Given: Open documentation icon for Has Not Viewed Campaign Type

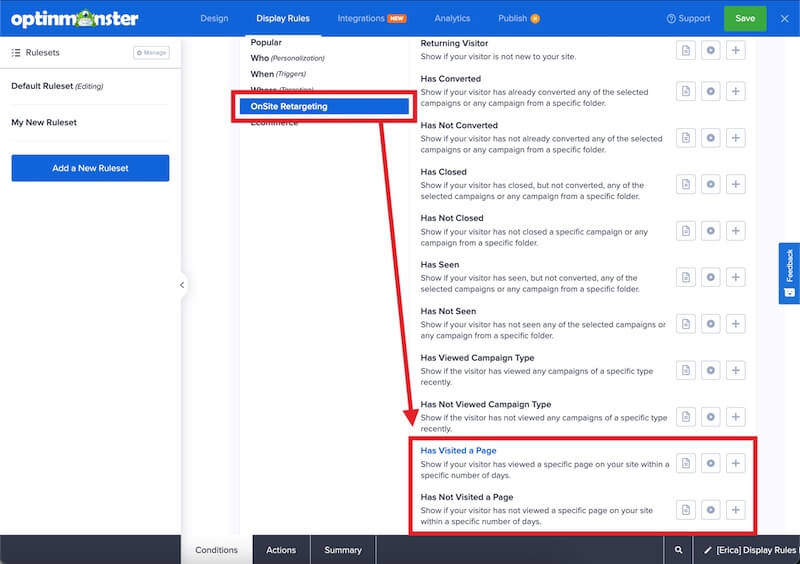Looking at the screenshot, I should tap(686, 417).
